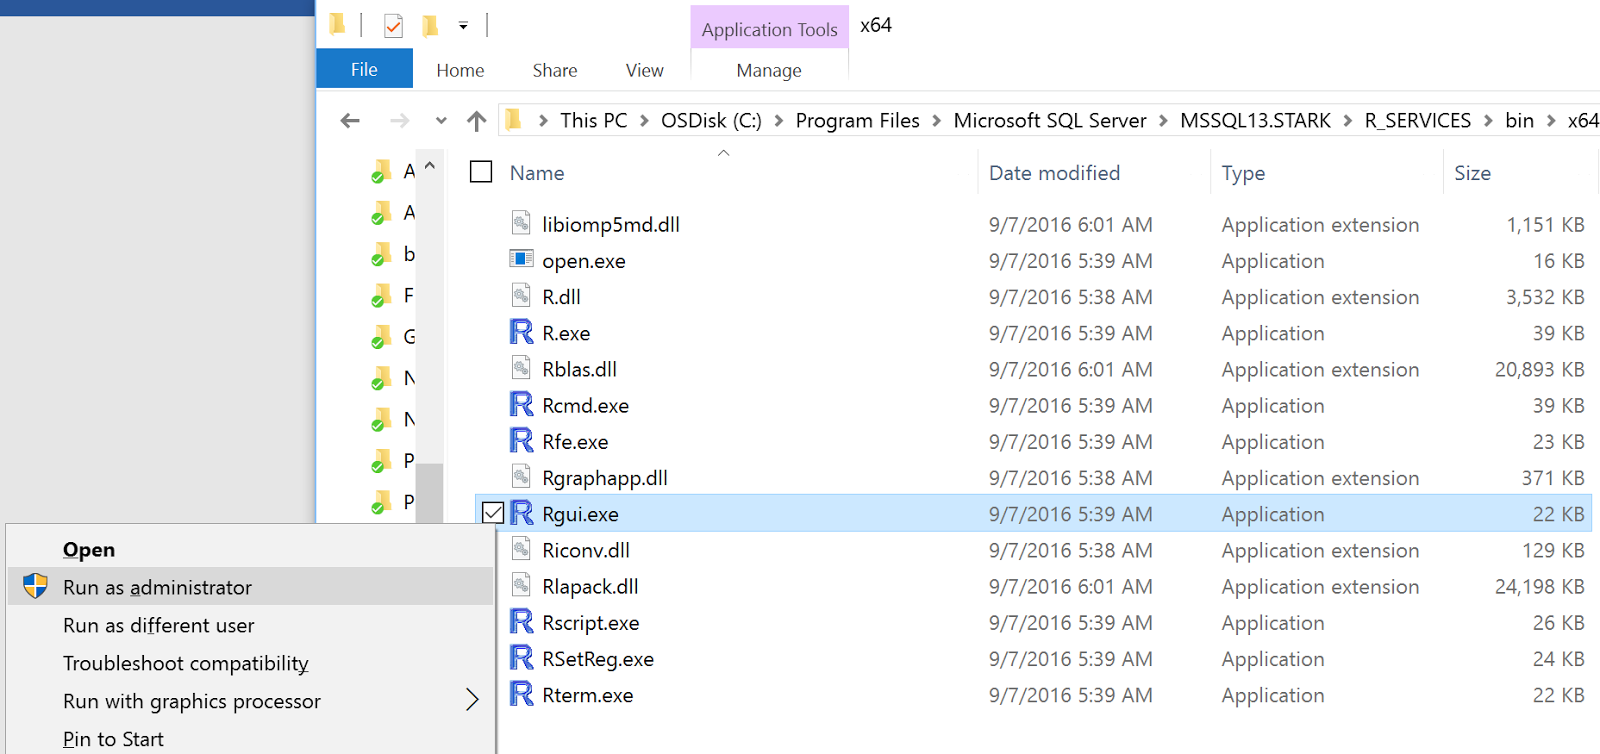Click the New folder quick access icon
This screenshot has height=754, width=1600.
[430, 25]
